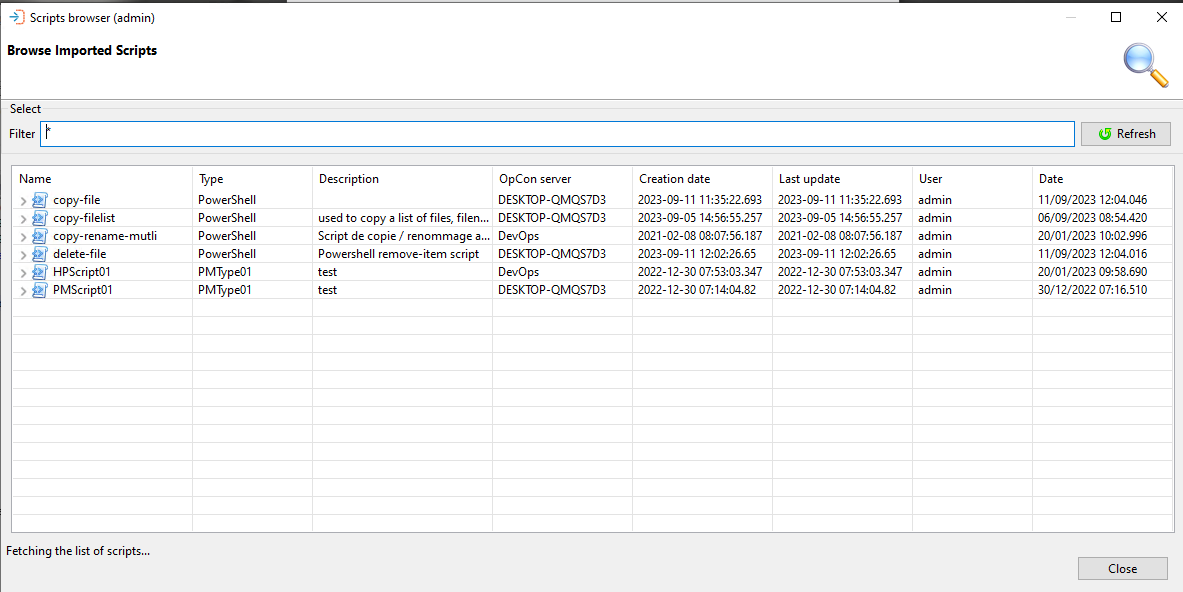Expand the HPScript01 script row
1183x592 pixels.
(x=23, y=273)
